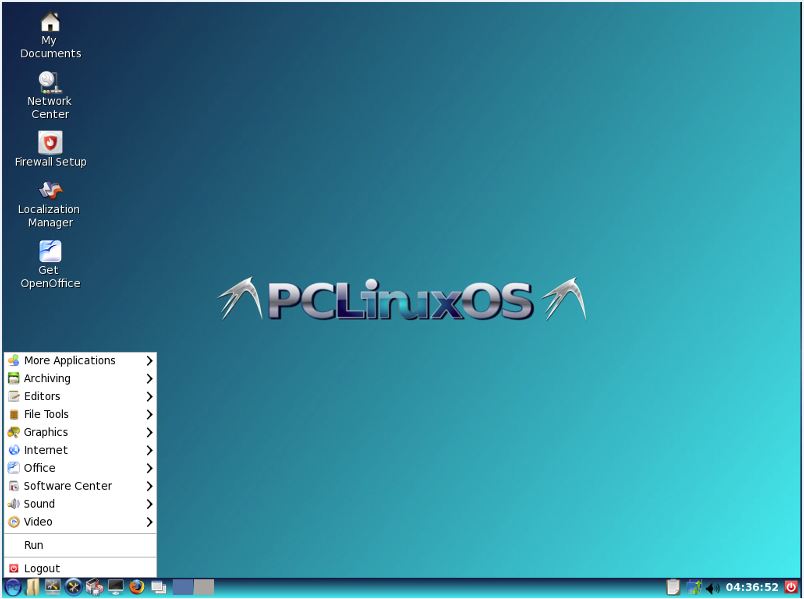Expand the More Applications submenu
Image resolution: width=804 pixels, height=599 pixels.
70,360
